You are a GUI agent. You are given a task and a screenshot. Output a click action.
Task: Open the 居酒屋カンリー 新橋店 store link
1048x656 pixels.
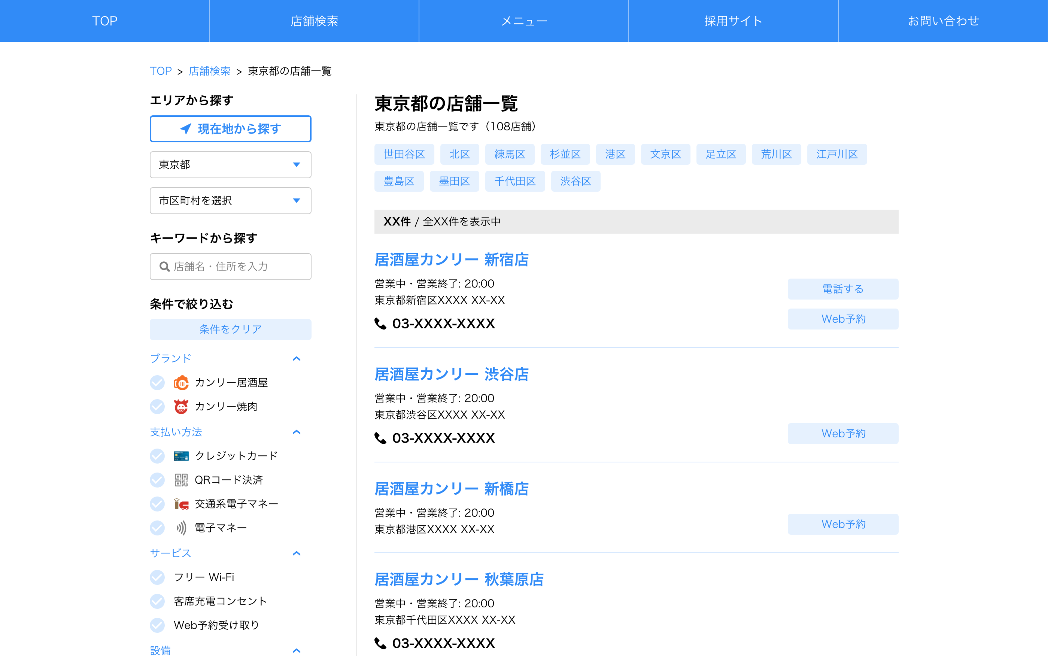pyautogui.click(x=451, y=489)
